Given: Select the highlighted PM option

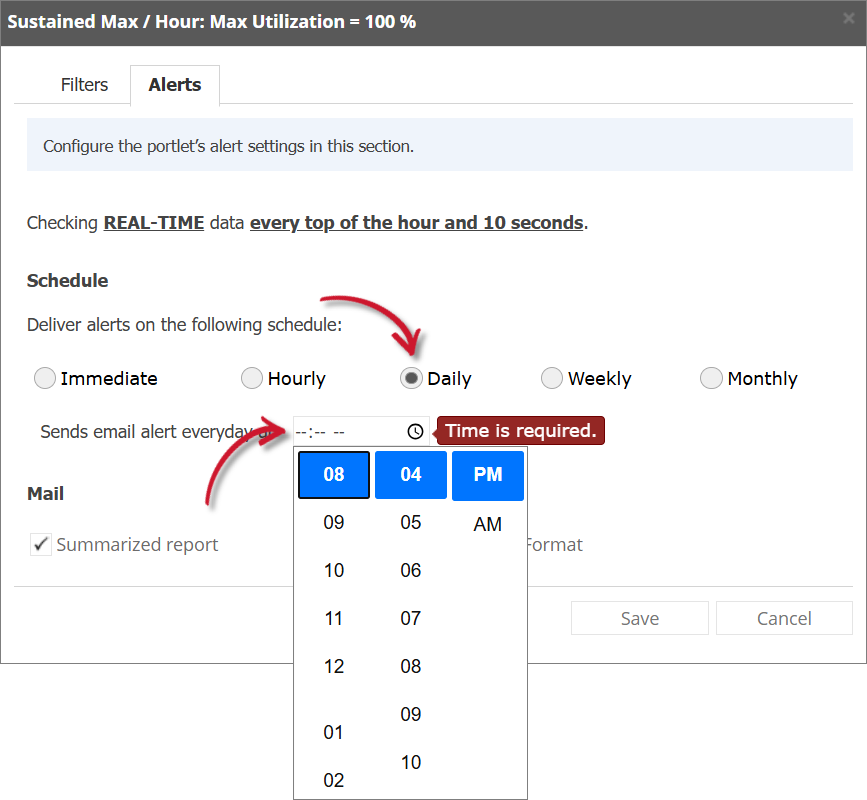Looking at the screenshot, I should click(487, 474).
